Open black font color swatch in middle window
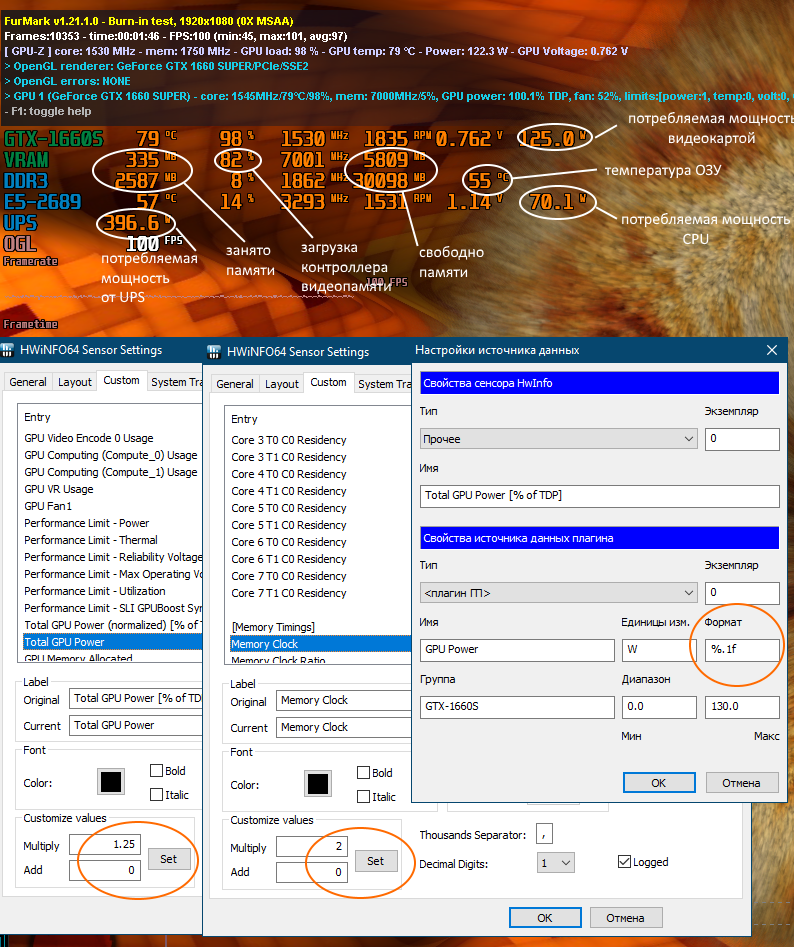This screenshot has height=947, width=794. (318, 784)
